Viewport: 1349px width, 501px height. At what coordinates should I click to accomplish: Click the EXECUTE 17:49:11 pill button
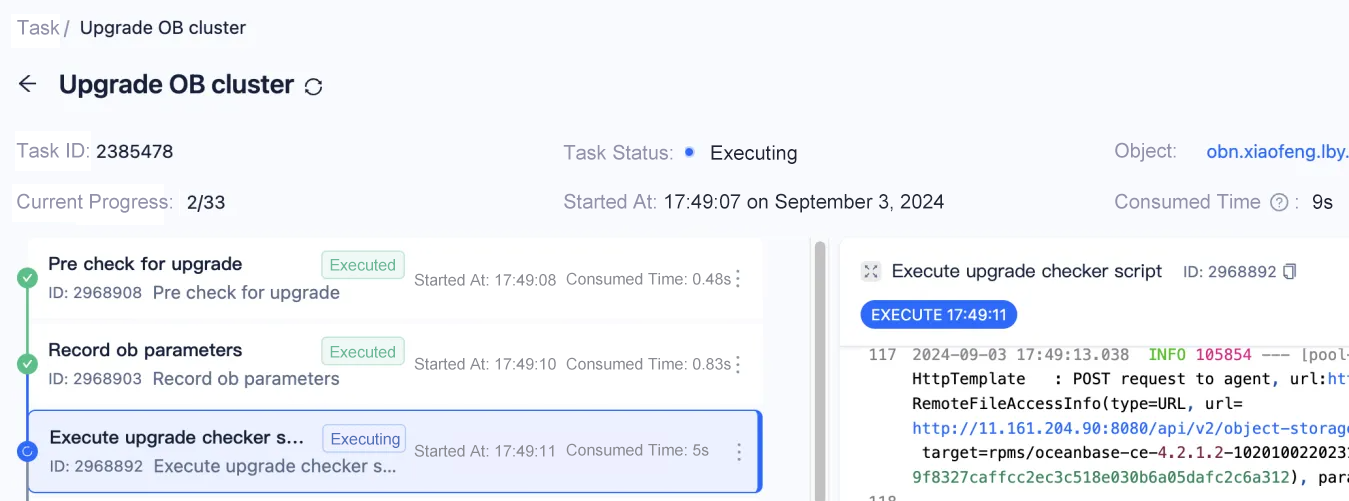coord(939,315)
